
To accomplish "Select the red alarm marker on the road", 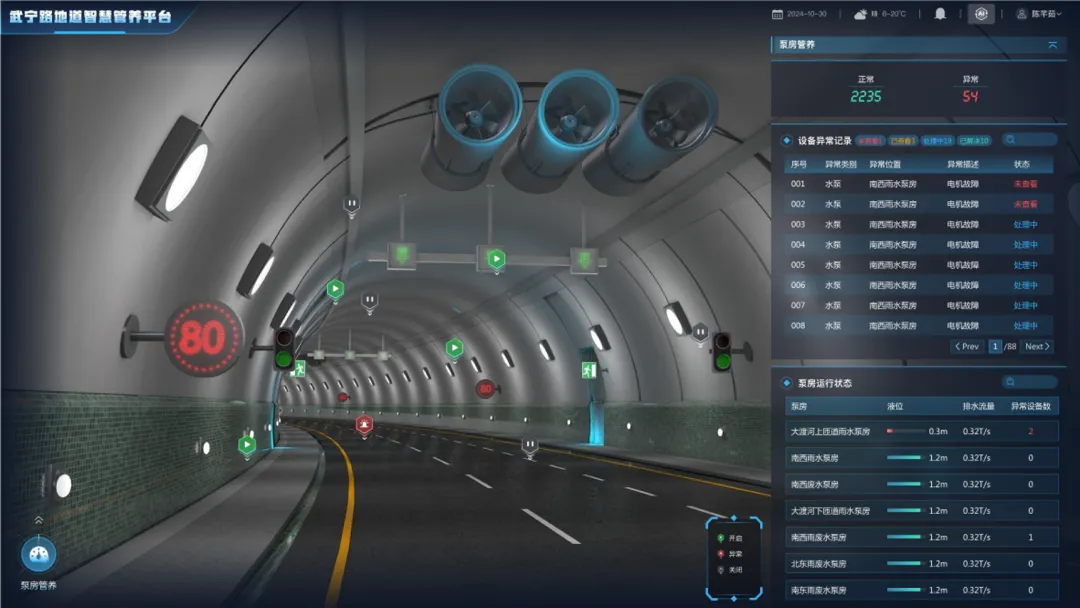I will [x=364, y=425].
